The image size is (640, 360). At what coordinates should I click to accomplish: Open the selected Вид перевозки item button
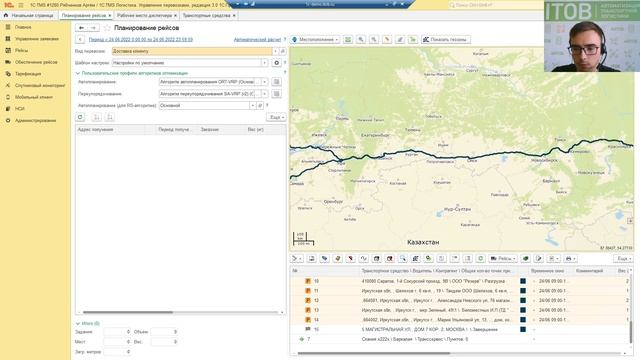point(282,51)
